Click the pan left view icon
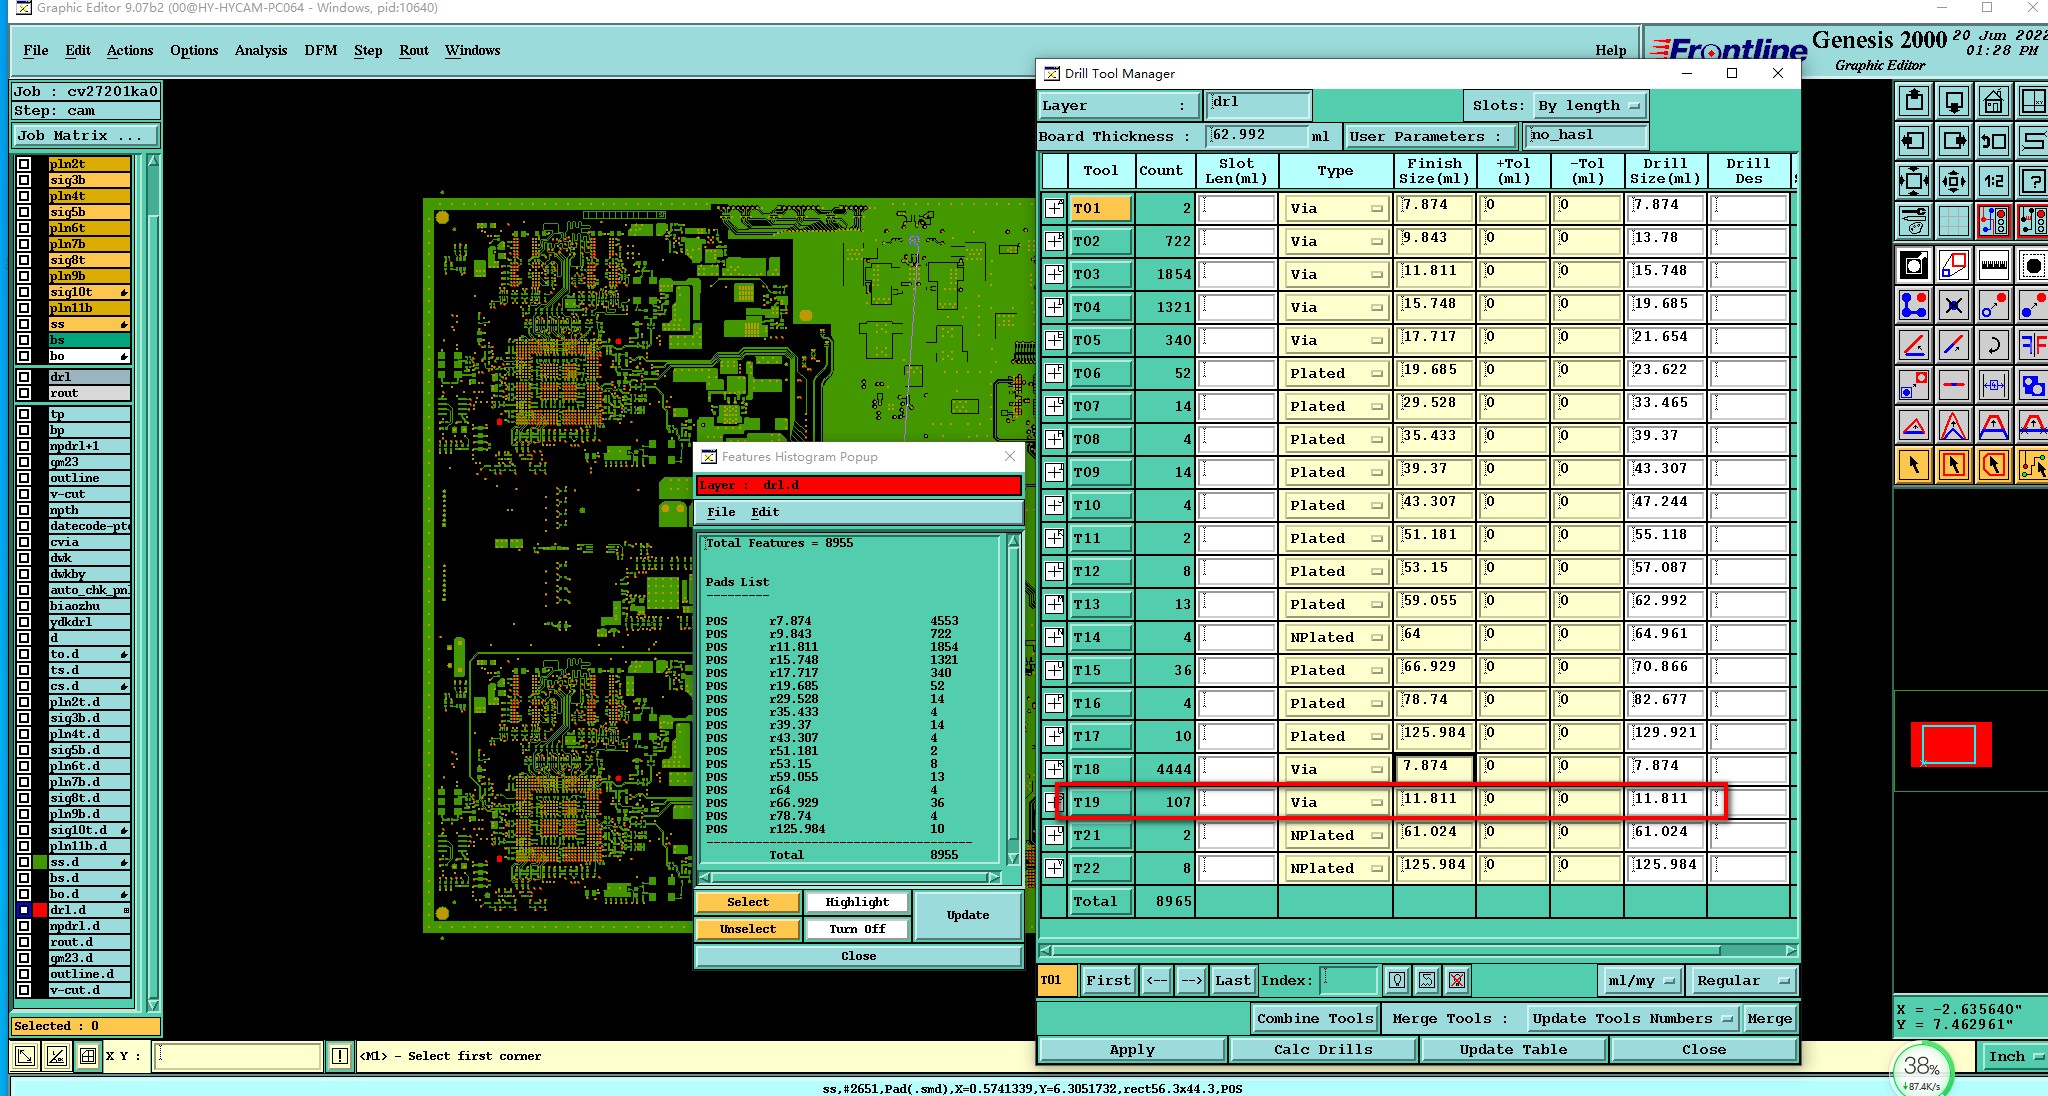Viewport: 2048px width, 1096px height. 1913,141
